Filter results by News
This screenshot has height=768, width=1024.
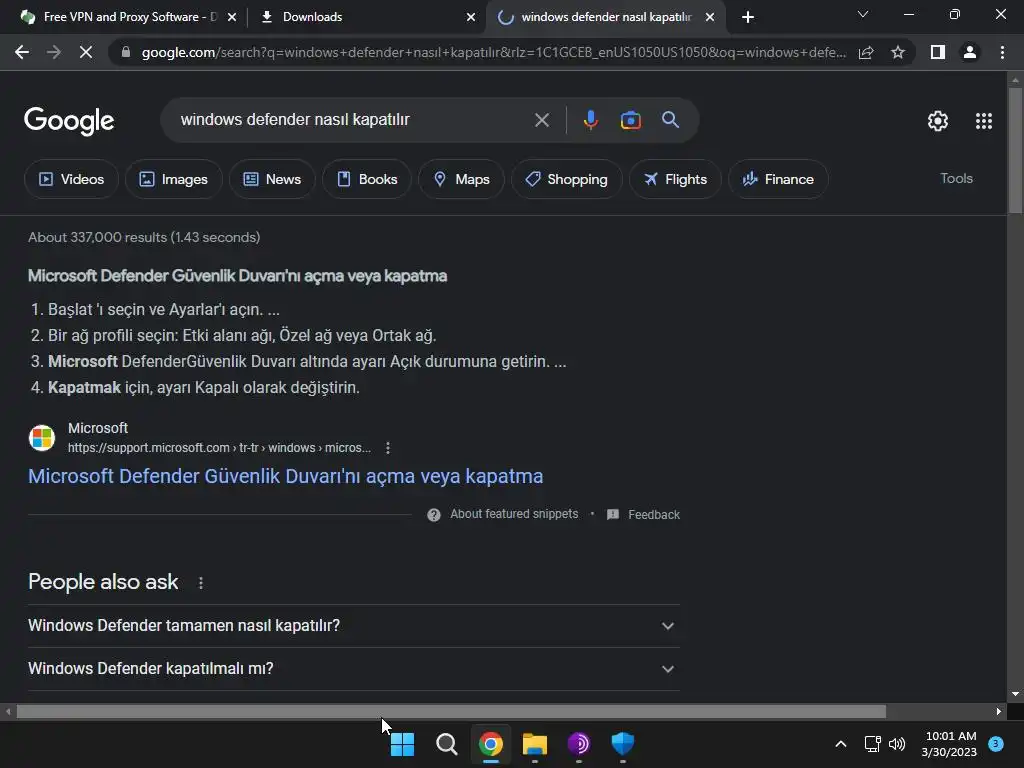click(x=272, y=179)
